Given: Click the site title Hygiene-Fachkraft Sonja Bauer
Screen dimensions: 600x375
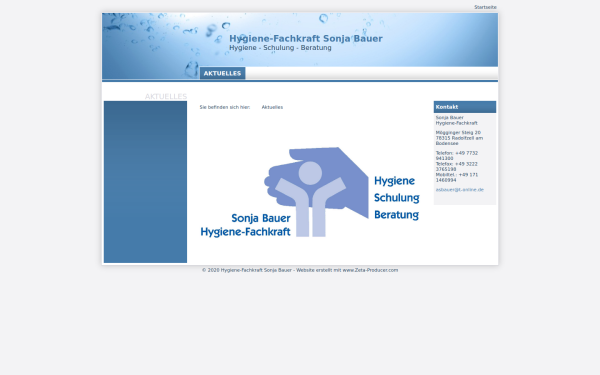Looking at the screenshot, I should click(306, 39).
